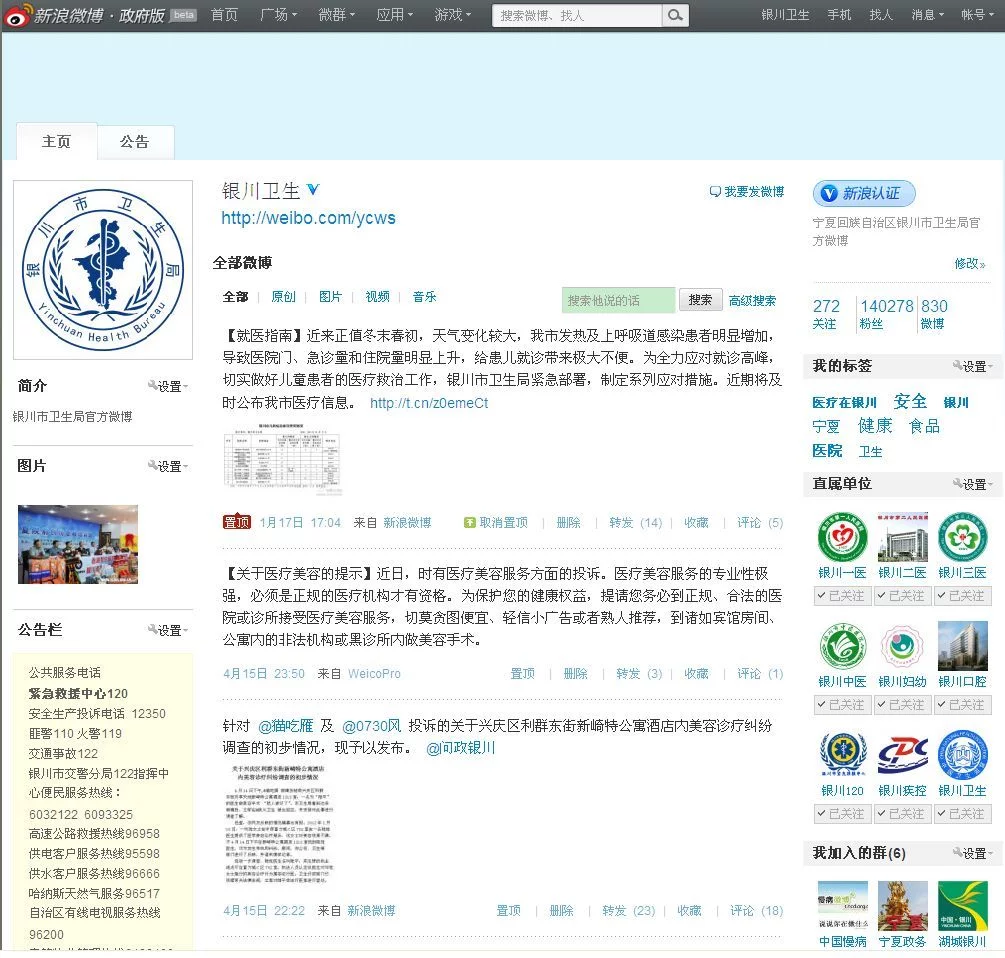Click the blue V verification badge beside 银川卫生
The image size is (1005, 958).
(312, 190)
